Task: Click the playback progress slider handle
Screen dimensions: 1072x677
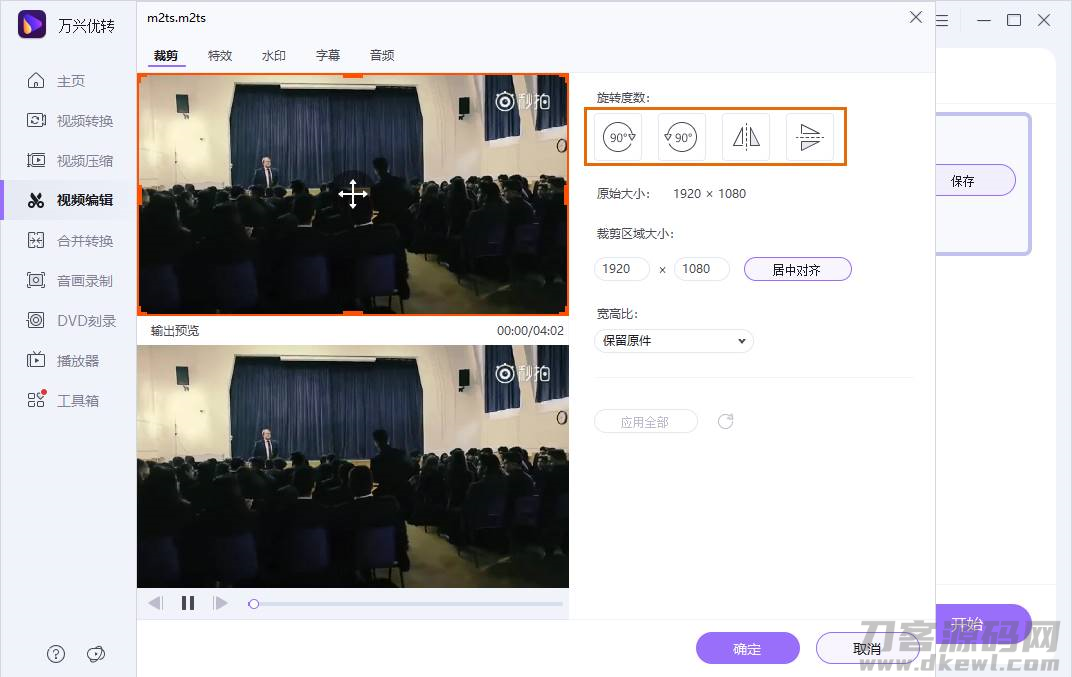Action: click(x=254, y=604)
